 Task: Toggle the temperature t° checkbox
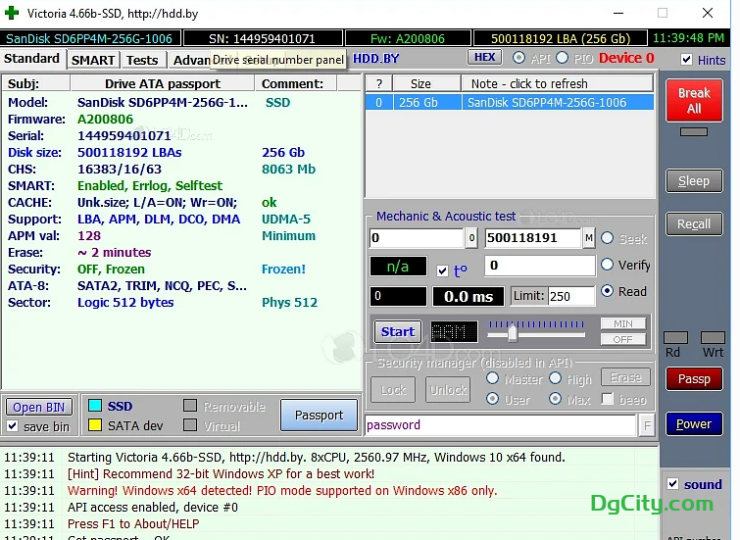pos(443,271)
